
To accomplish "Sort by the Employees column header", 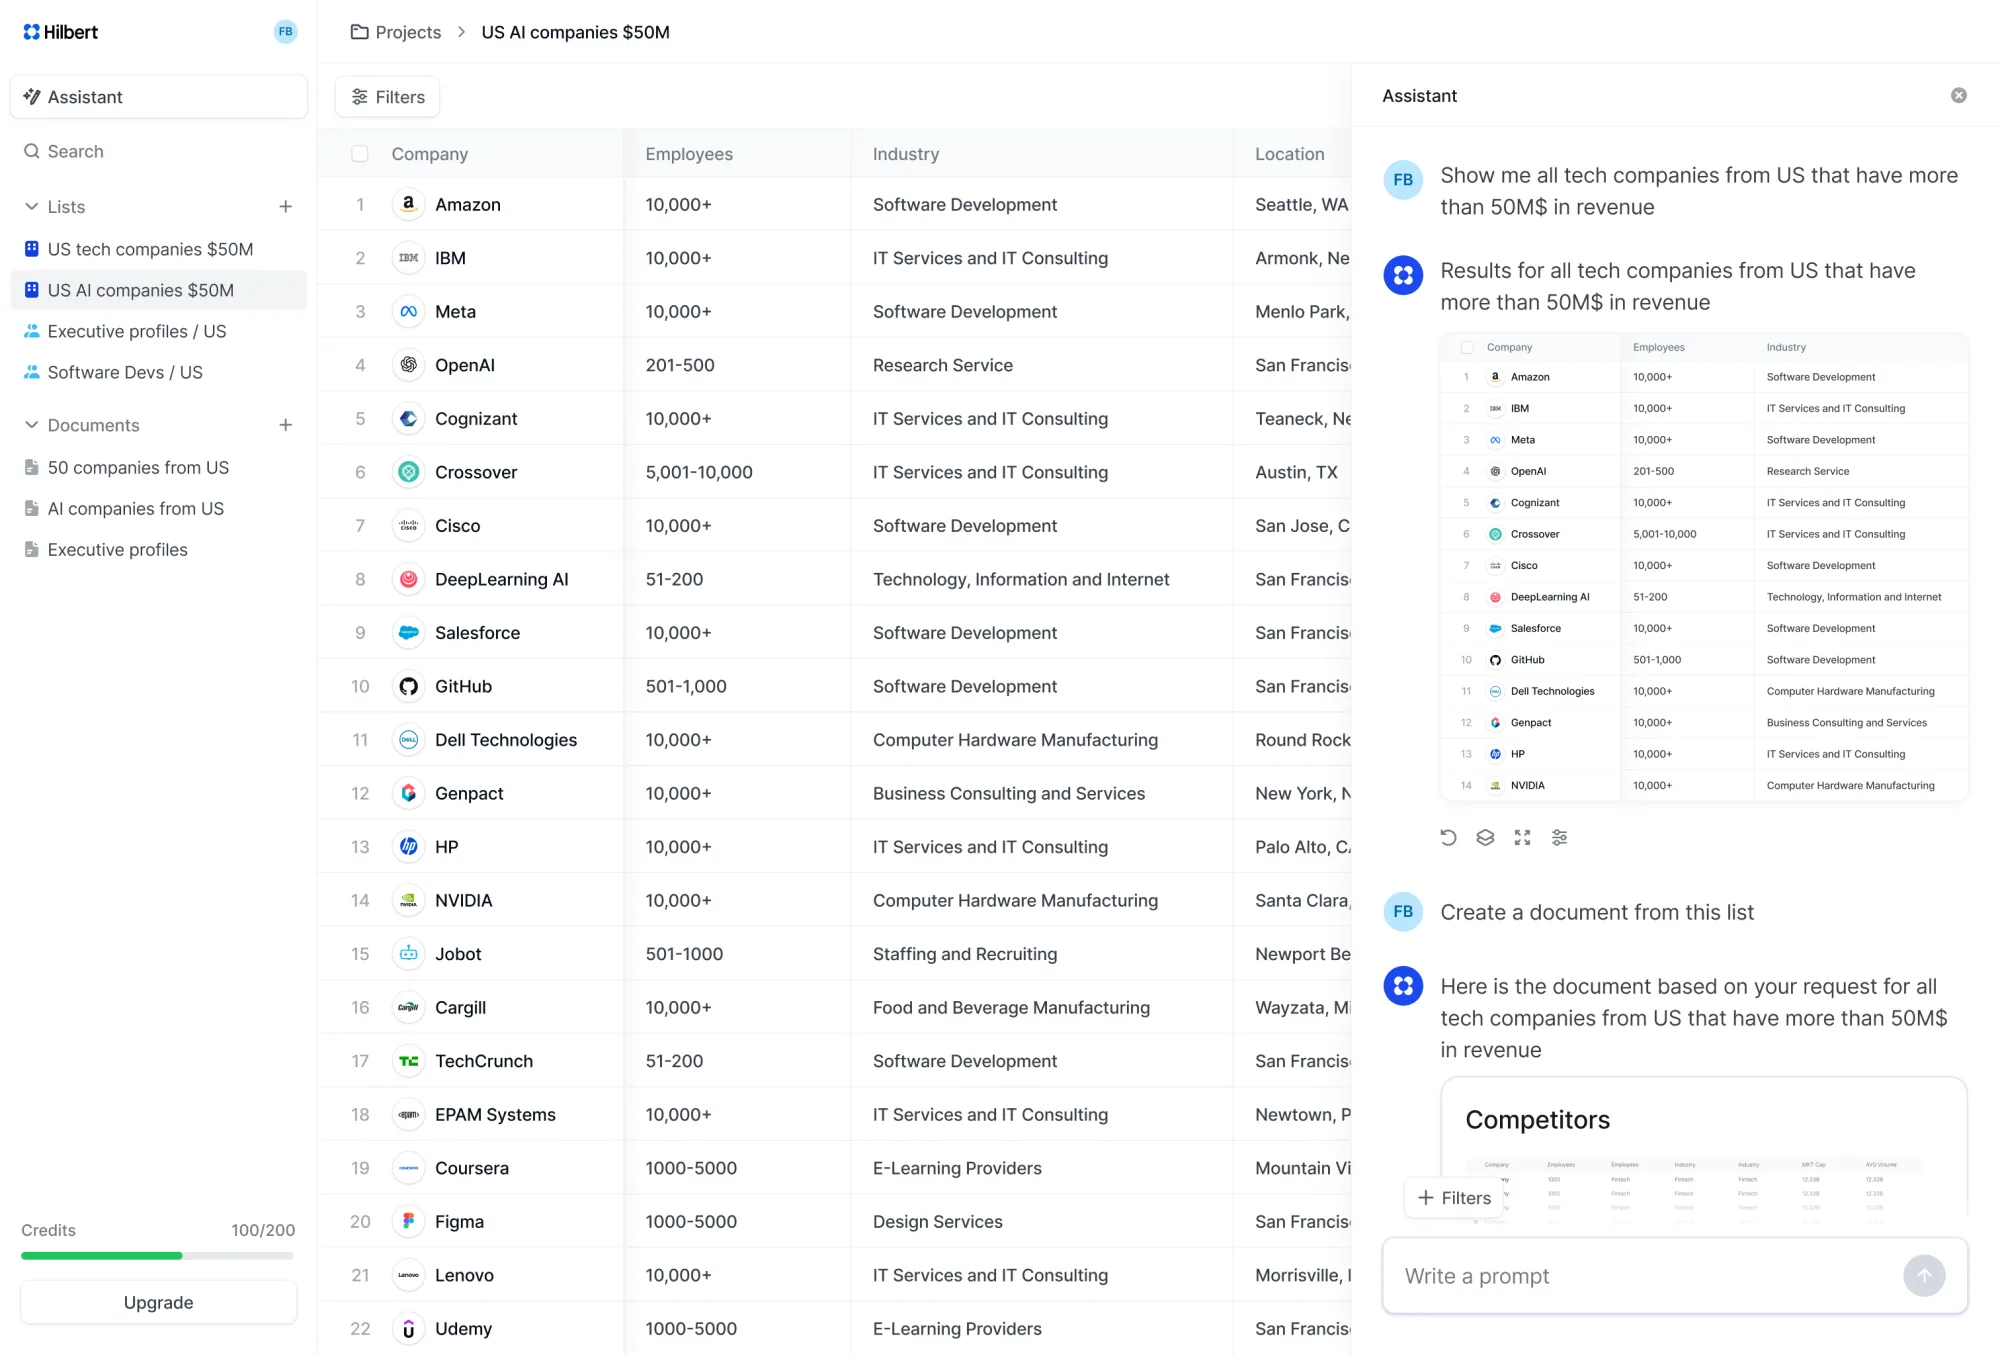I will (x=689, y=154).
